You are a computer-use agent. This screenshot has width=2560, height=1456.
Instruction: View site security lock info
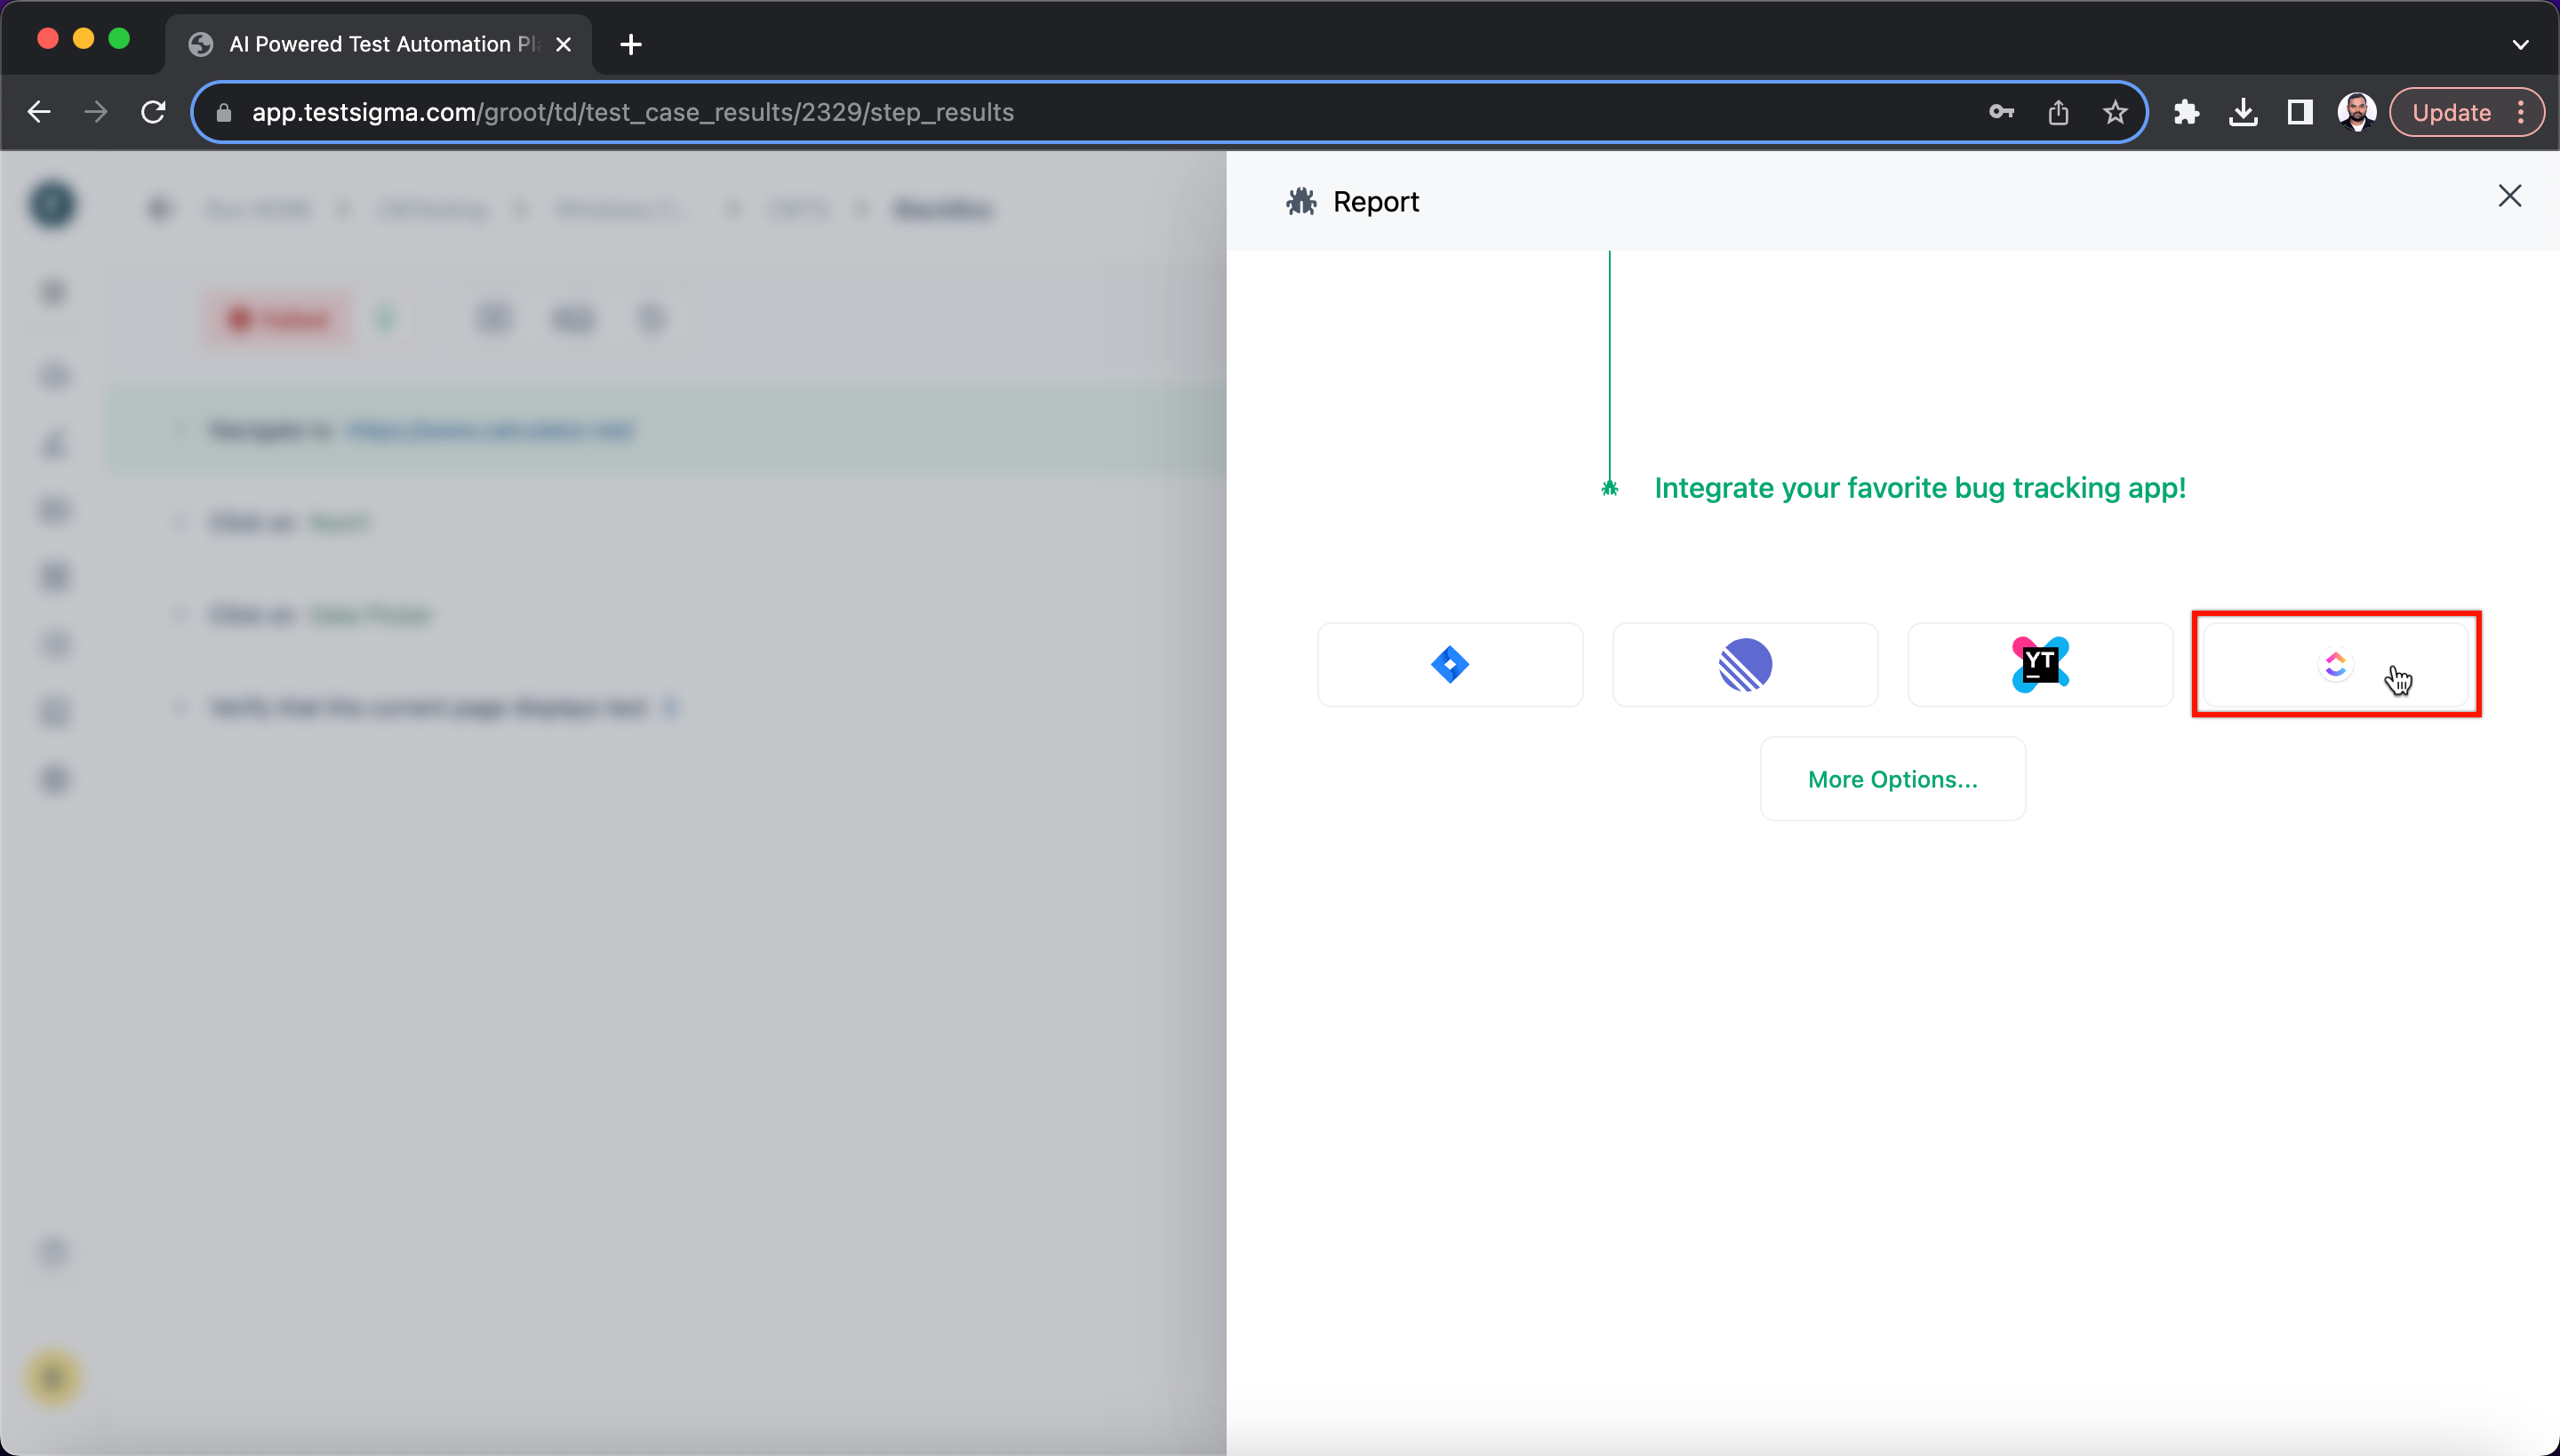tap(224, 112)
